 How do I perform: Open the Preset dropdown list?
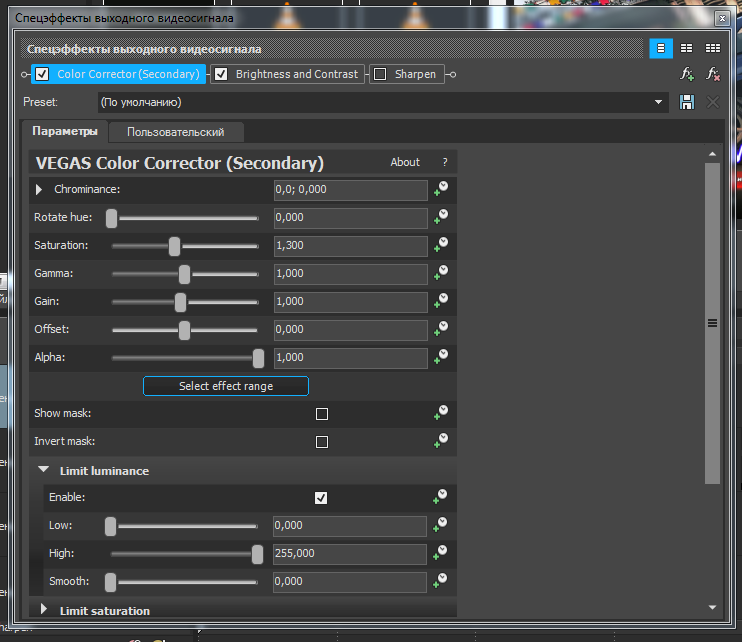[x=658, y=102]
